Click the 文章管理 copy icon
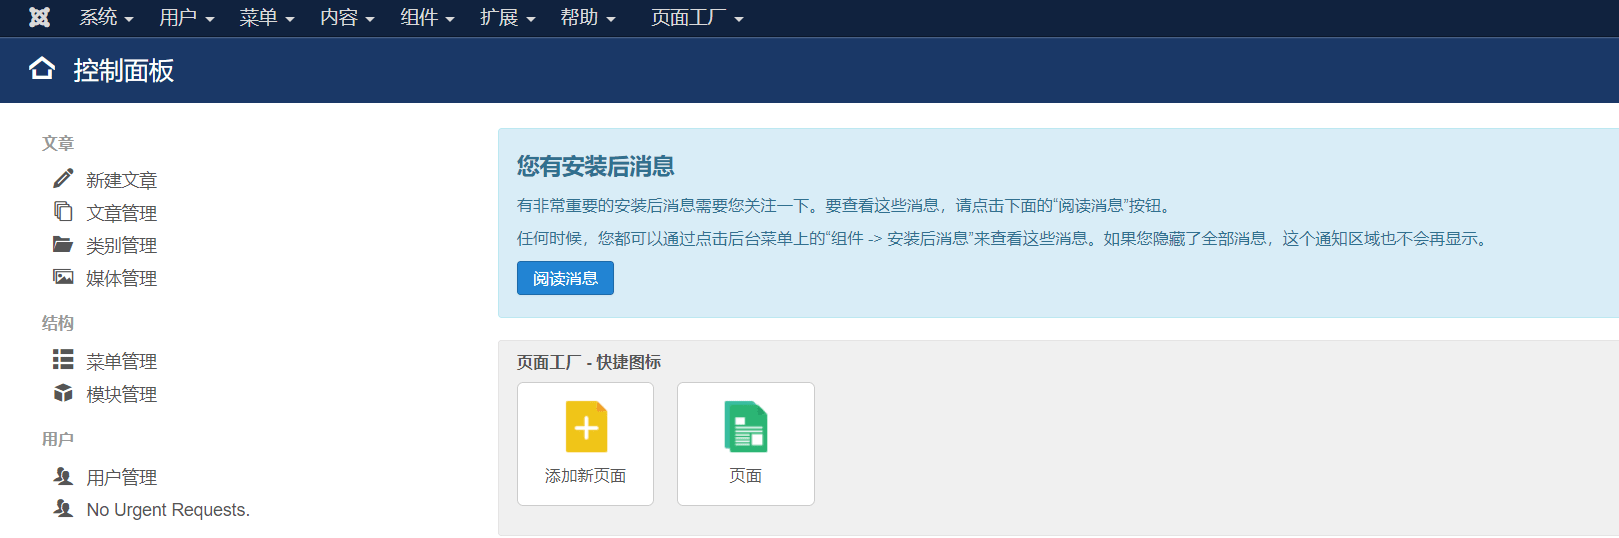Viewport: 1619px width, 538px height. [63, 212]
